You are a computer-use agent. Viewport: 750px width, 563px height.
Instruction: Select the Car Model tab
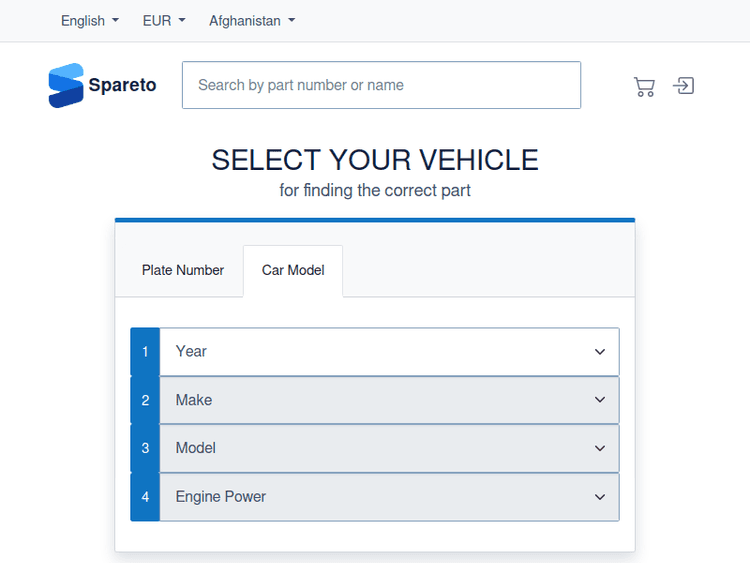tap(293, 270)
